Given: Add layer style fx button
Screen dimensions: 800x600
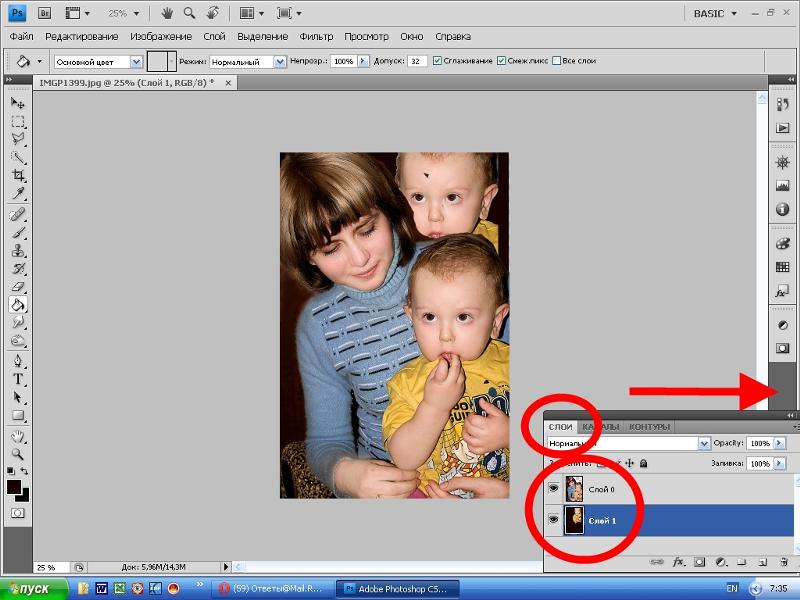Looking at the screenshot, I should [x=678, y=562].
